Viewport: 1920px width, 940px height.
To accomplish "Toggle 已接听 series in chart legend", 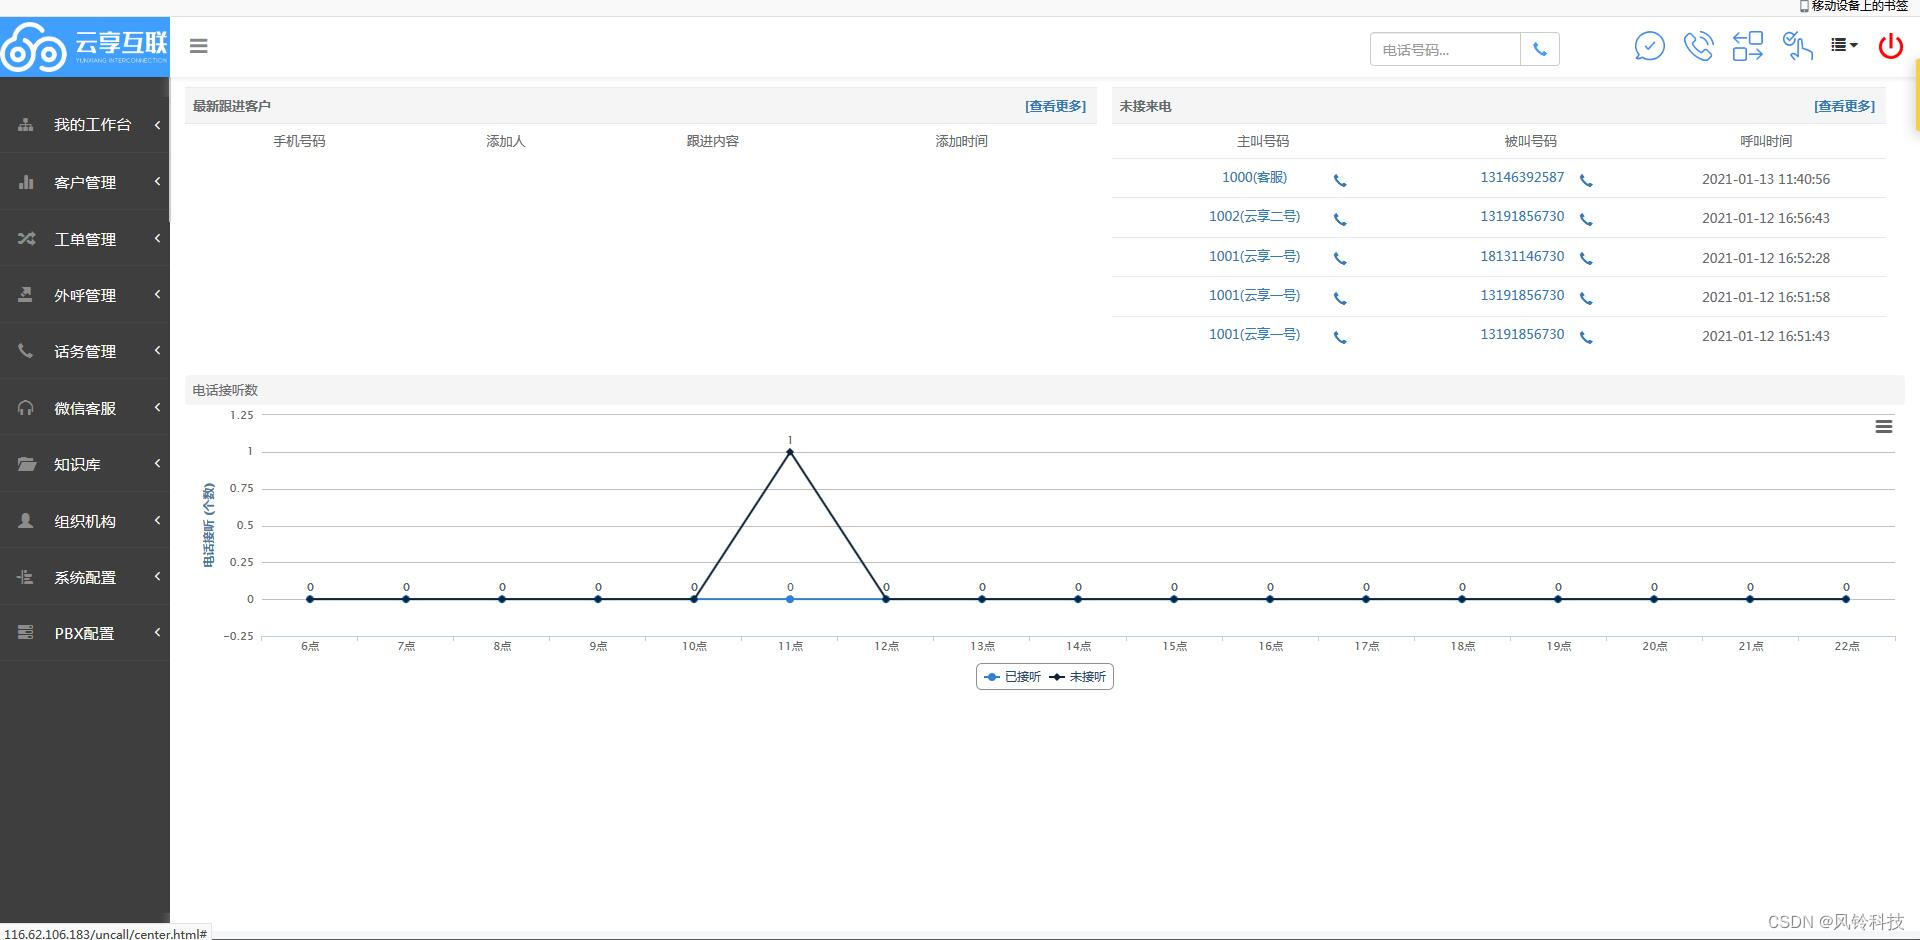I will coord(1012,677).
